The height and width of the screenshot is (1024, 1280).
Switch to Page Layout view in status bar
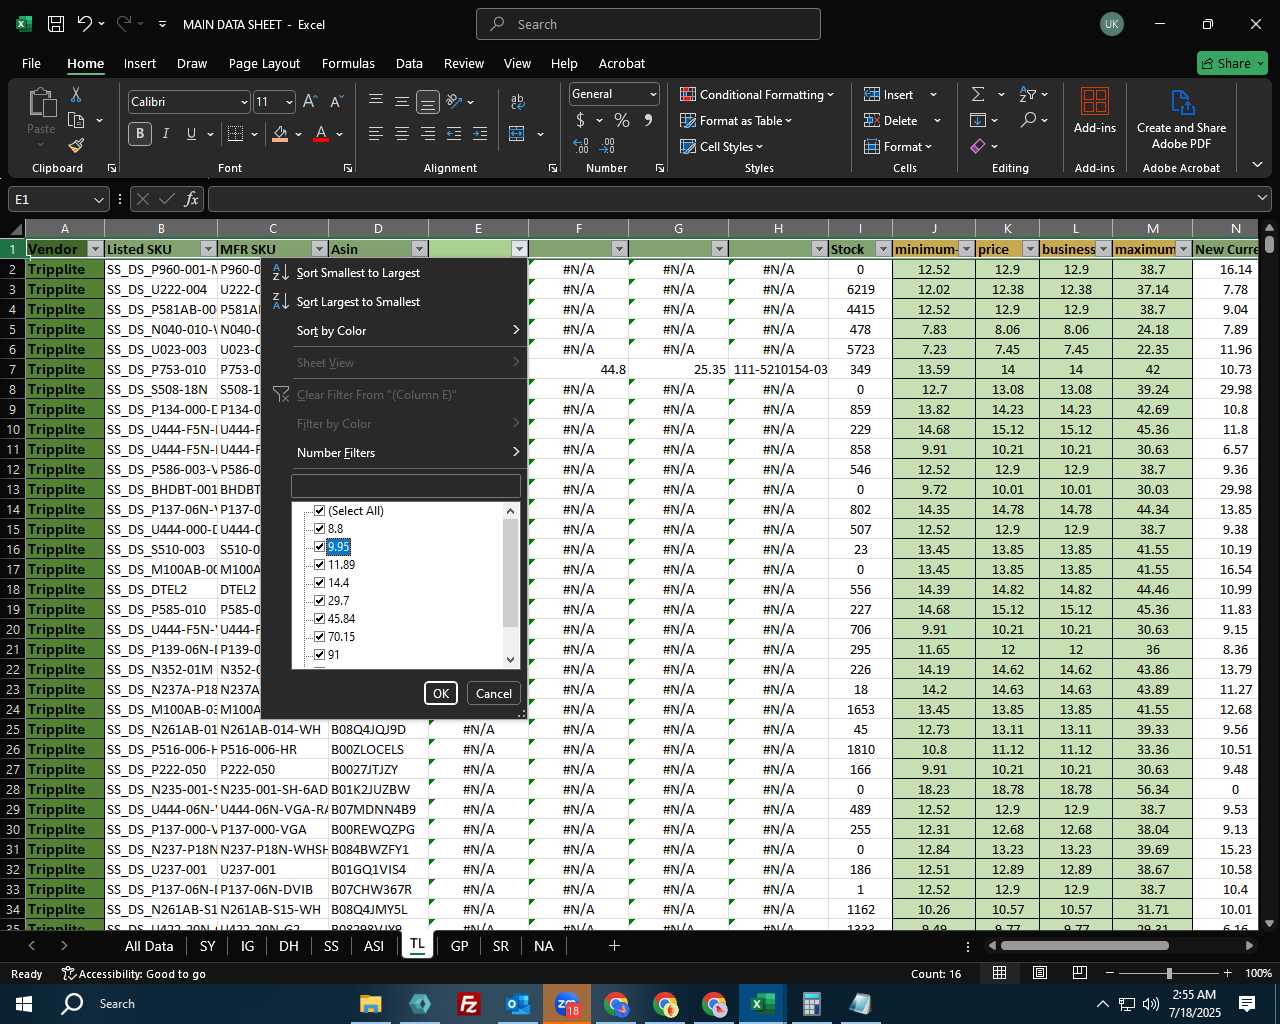pyautogui.click(x=1040, y=973)
